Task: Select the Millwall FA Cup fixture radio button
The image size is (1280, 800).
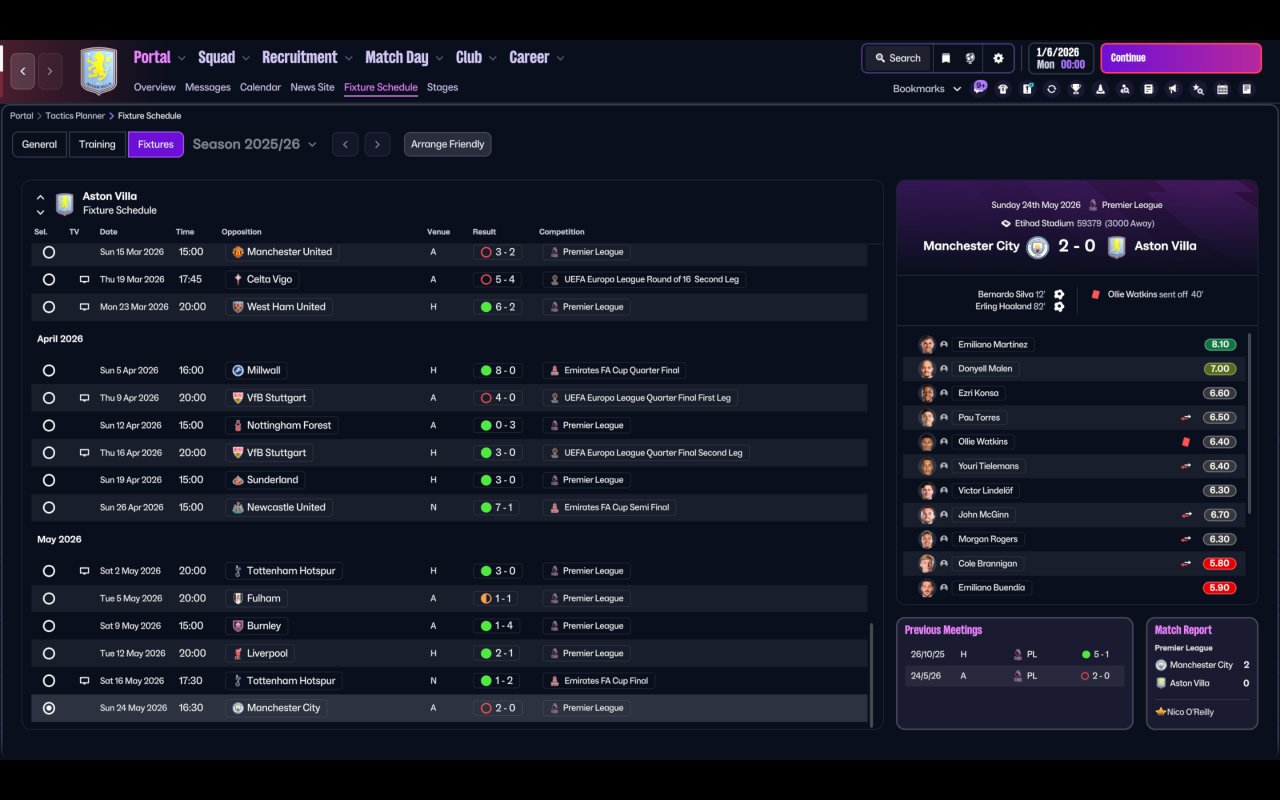Action: pyautogui.click(x=49, y=370)
